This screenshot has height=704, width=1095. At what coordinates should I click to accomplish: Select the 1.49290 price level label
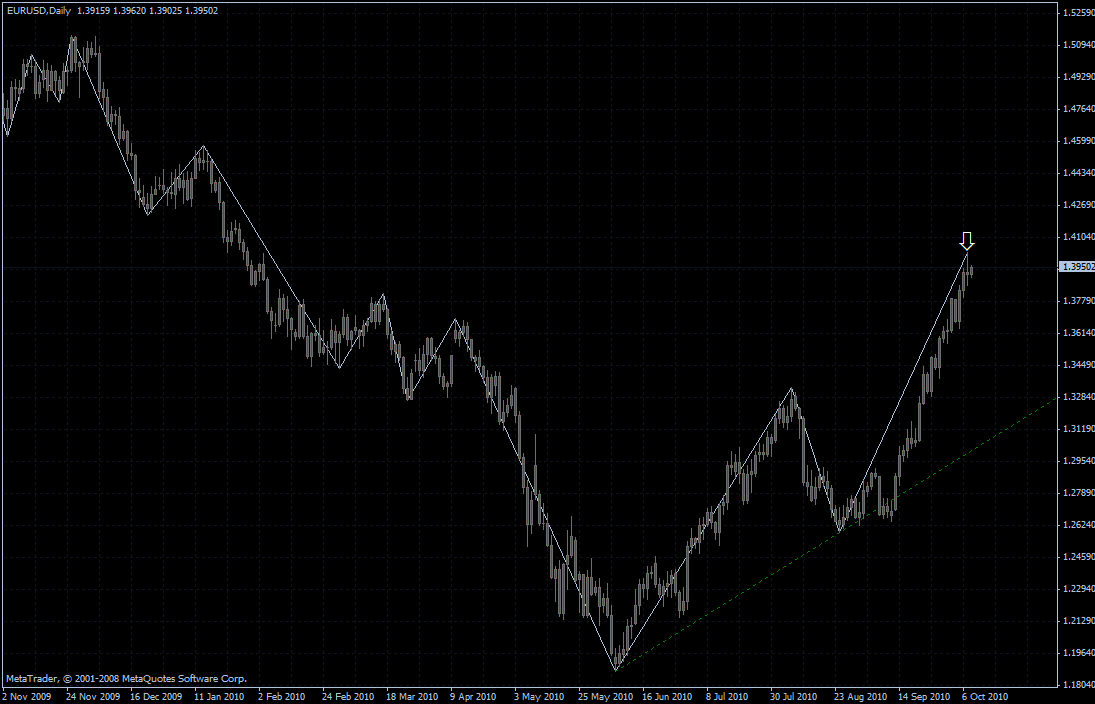pos(1079,77)
